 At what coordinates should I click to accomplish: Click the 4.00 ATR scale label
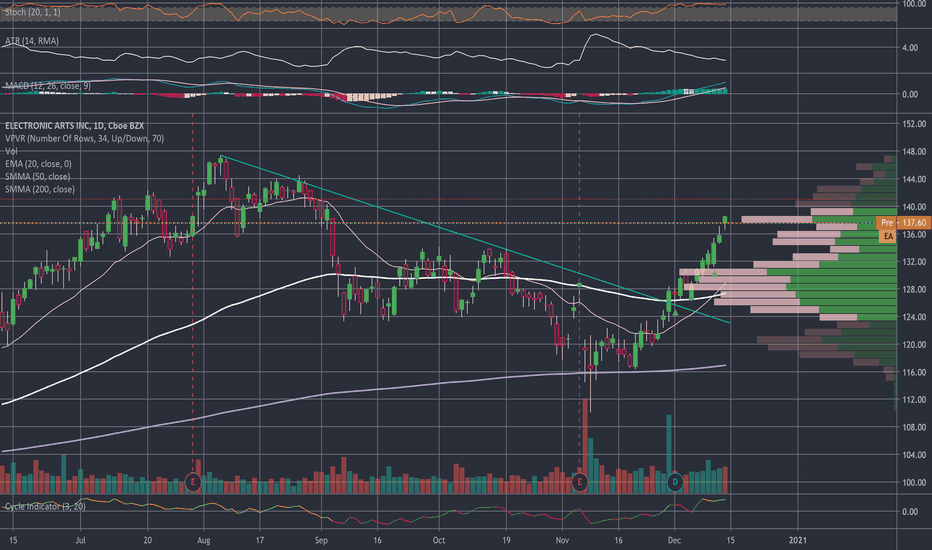point(910,48)
